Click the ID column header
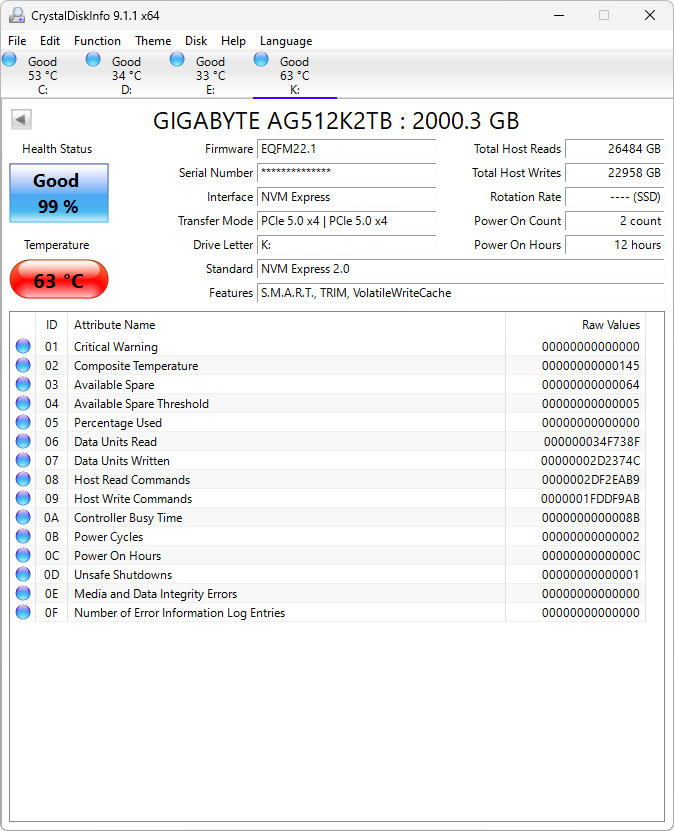 [x=51, y=325]
